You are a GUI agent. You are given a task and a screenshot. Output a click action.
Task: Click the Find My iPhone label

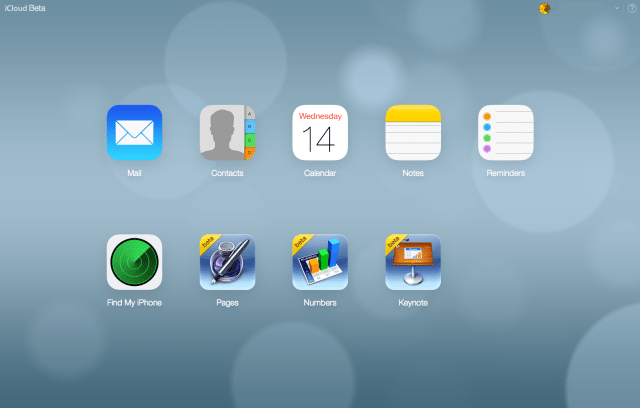point(134,302)
